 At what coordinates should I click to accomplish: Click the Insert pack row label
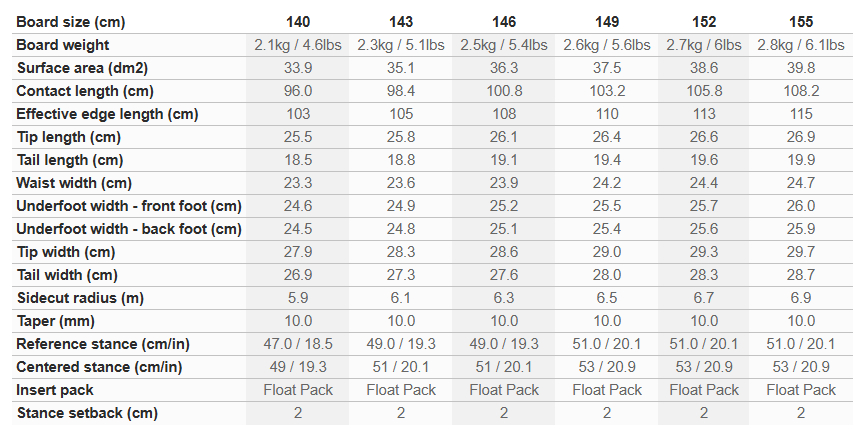click(x=55, y=390)
